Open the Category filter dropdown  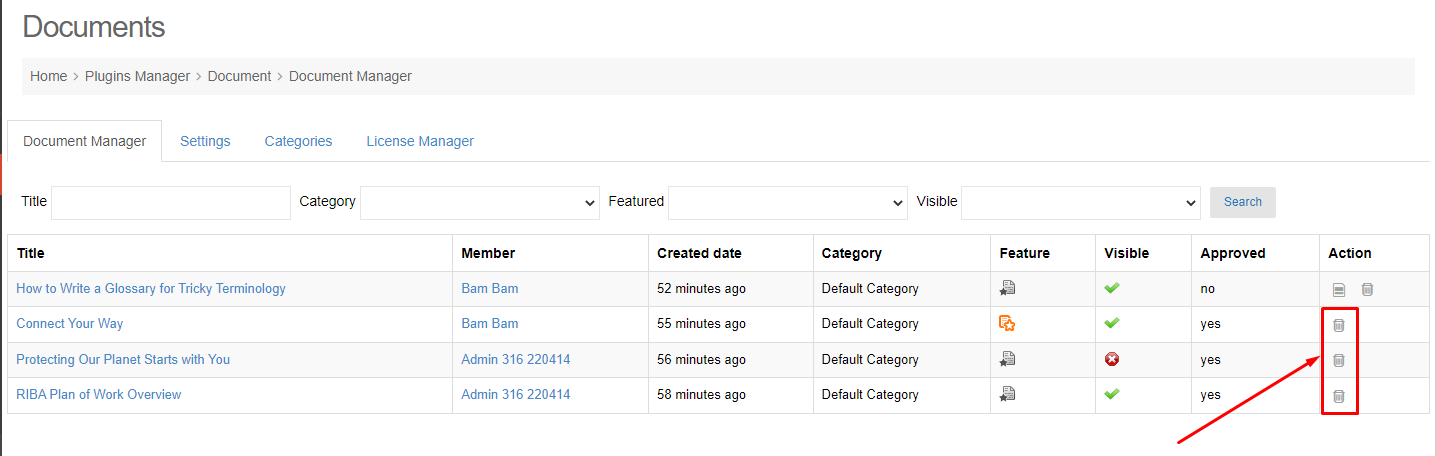coord(480,202)
